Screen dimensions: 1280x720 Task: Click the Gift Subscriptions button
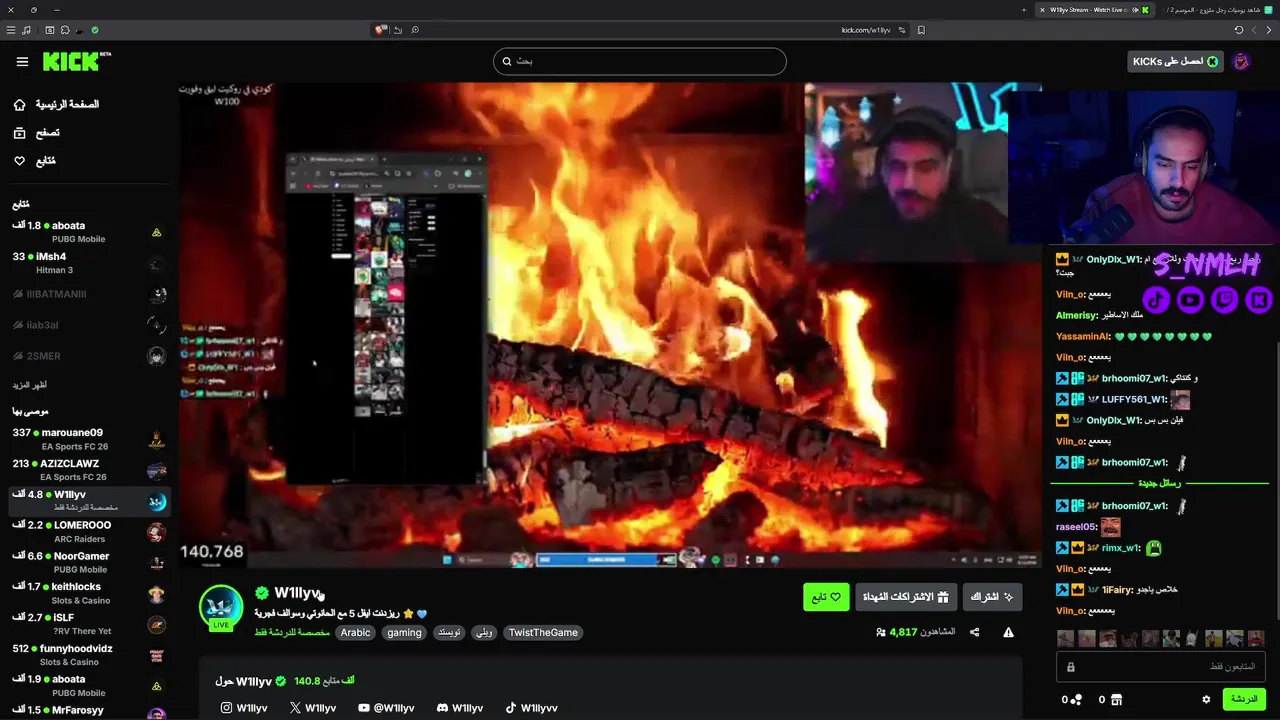pyautogui.click(x=906, y=597)
